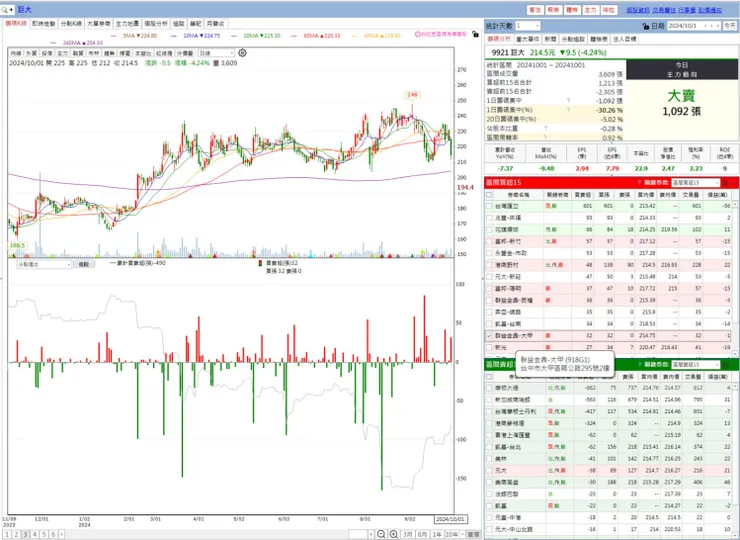
Task: Switch to the 分點K線 tab
Action: 71,24
